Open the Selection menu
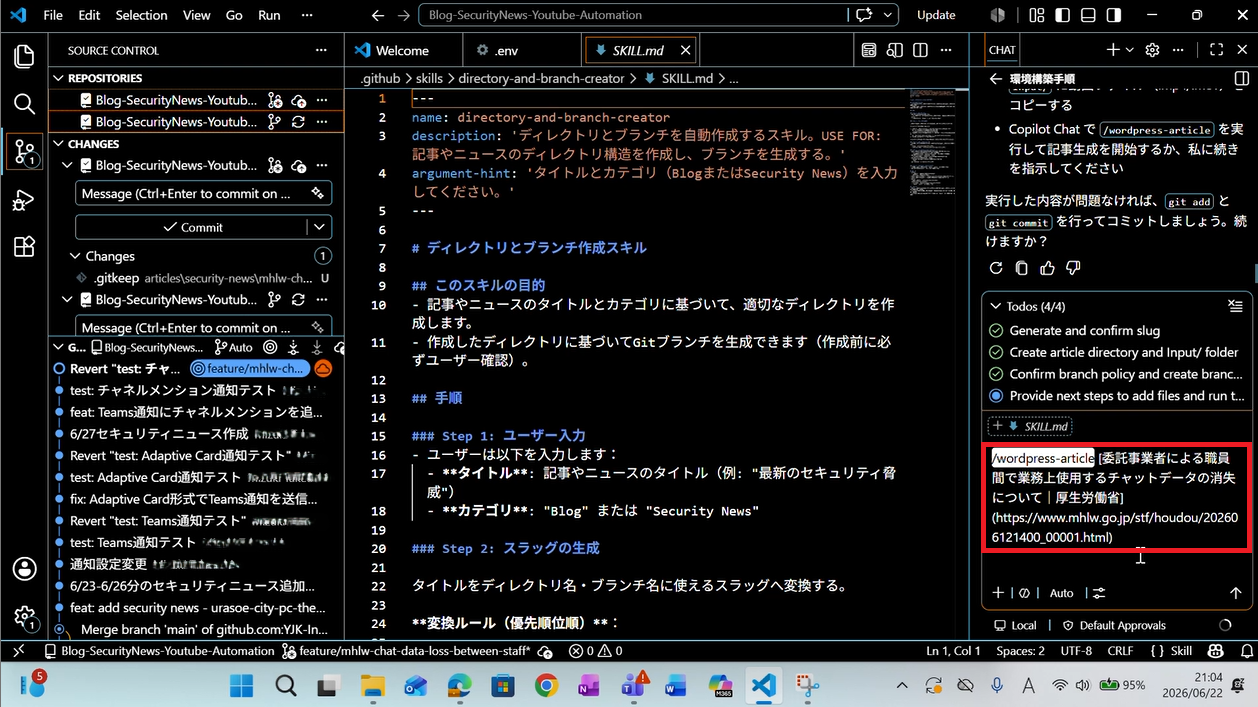The width and height of the screenshot is (1258, 707). point(141,15)
